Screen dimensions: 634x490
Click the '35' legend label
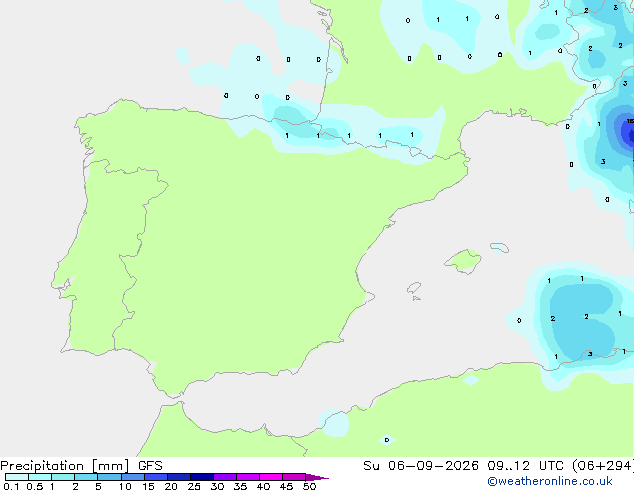click(x=240, y=486)
